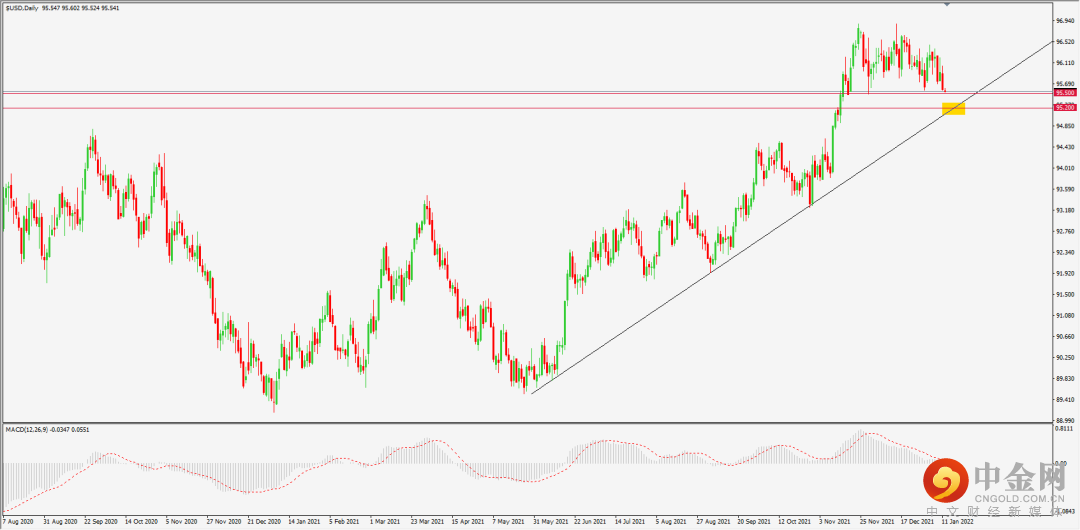Click the 91.500 price axis label
The height and width of the screenshot is (530, 1080).
pyautogui.click(x=1066, y=294)
